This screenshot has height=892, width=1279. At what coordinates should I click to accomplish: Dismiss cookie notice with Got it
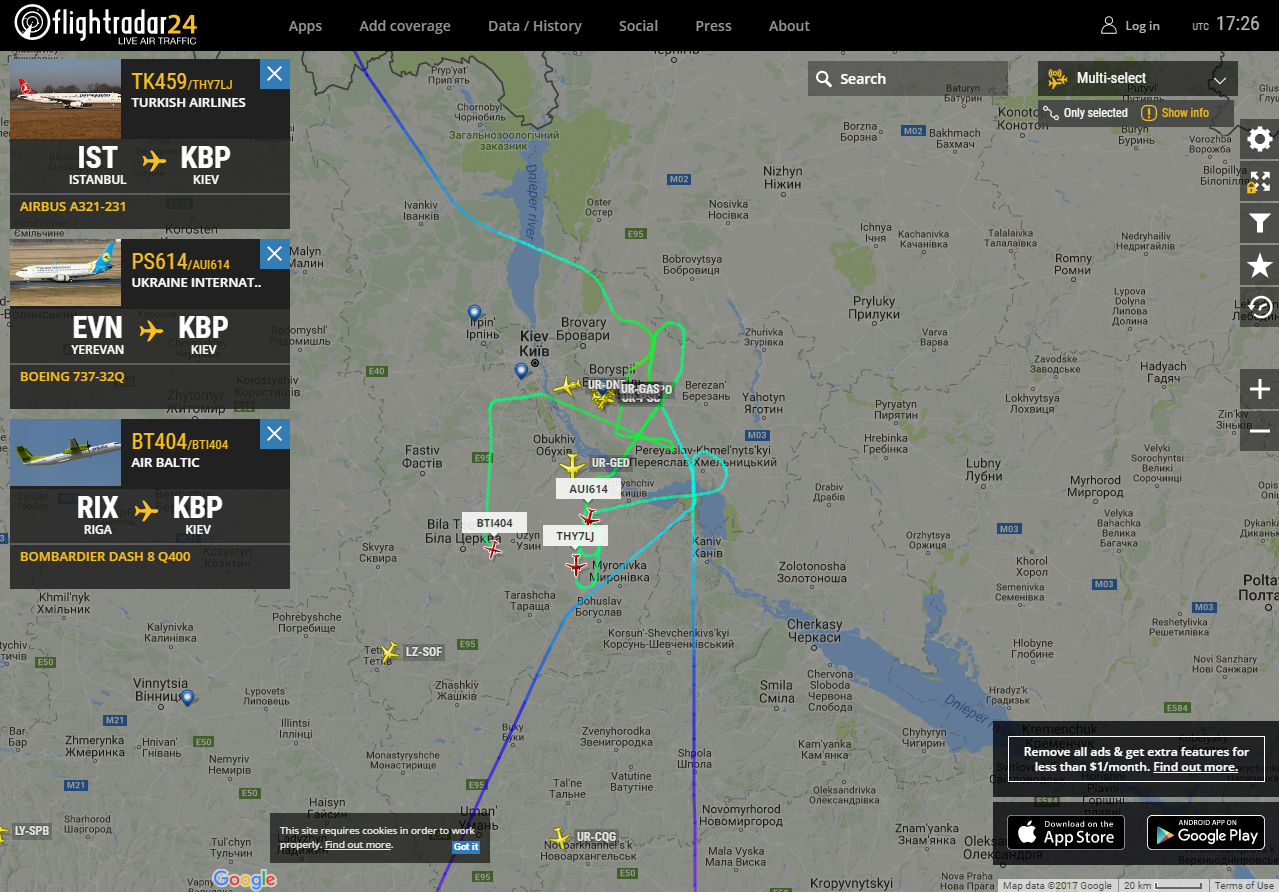click(466, 846)
